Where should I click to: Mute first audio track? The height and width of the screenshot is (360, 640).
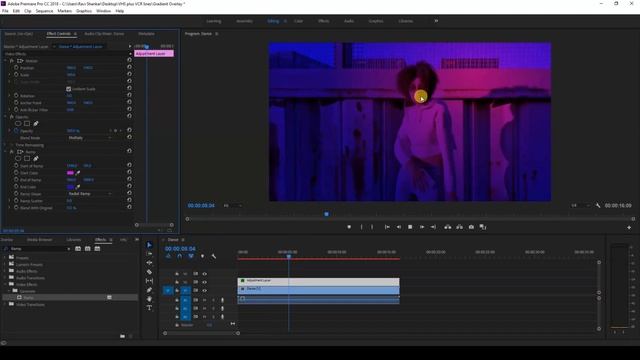click(x=204, y=300)
